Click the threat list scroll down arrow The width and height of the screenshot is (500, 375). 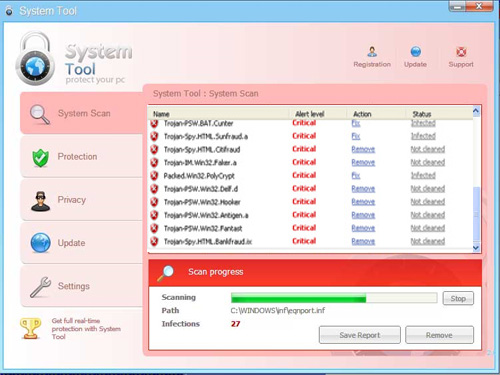click(476, 248)
